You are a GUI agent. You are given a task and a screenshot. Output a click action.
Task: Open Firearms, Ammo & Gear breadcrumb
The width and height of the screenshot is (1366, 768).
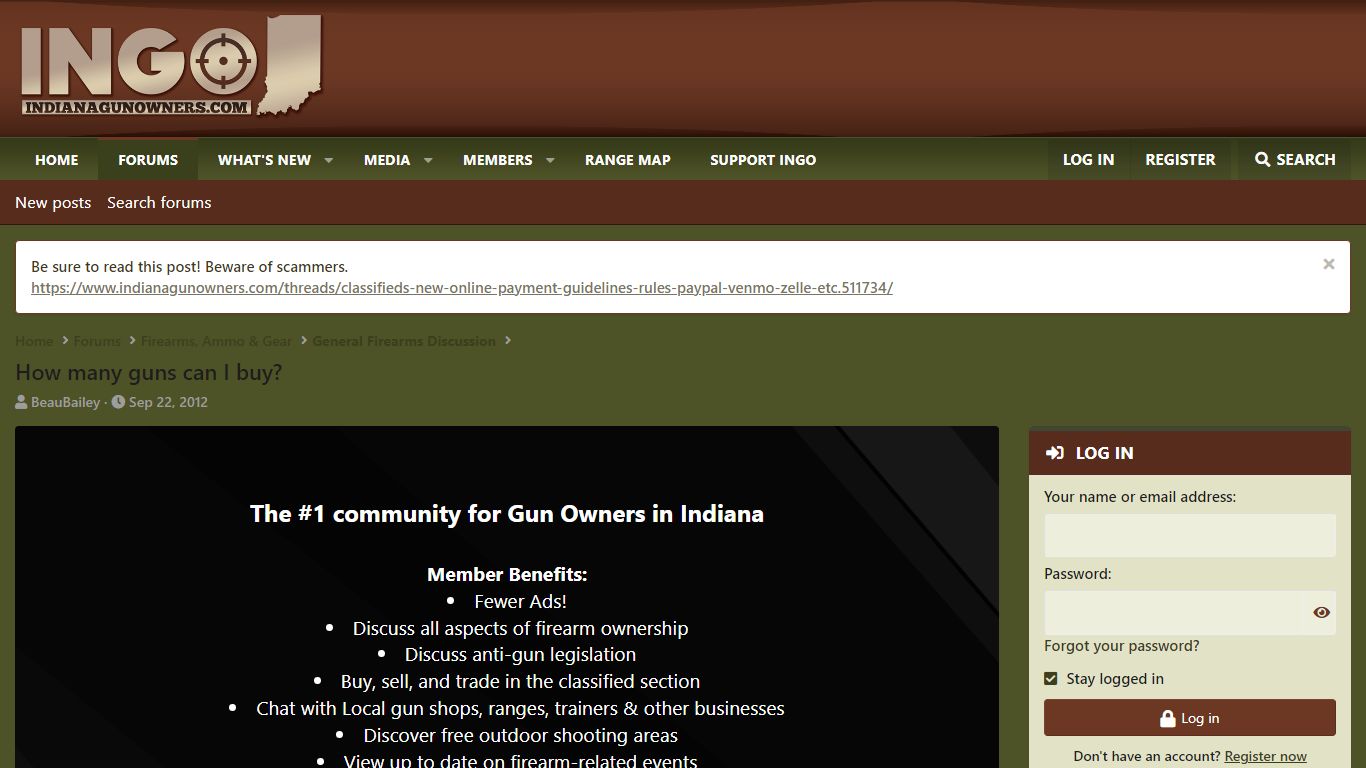pyautogui.click(x=216, y=341)
